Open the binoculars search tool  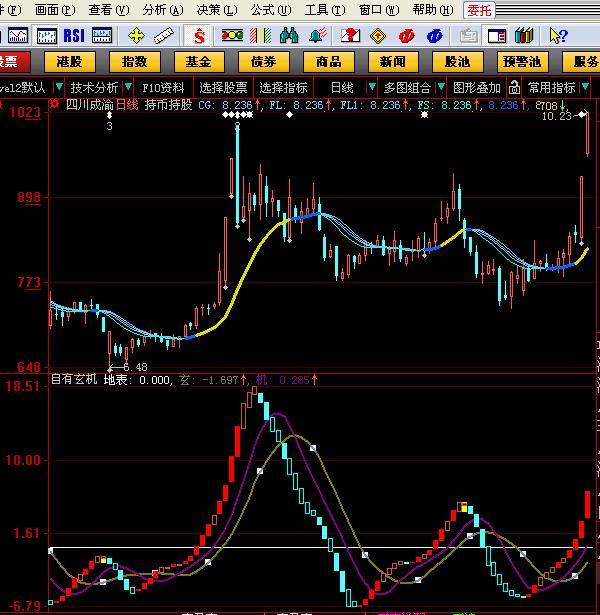click(290, 36)
